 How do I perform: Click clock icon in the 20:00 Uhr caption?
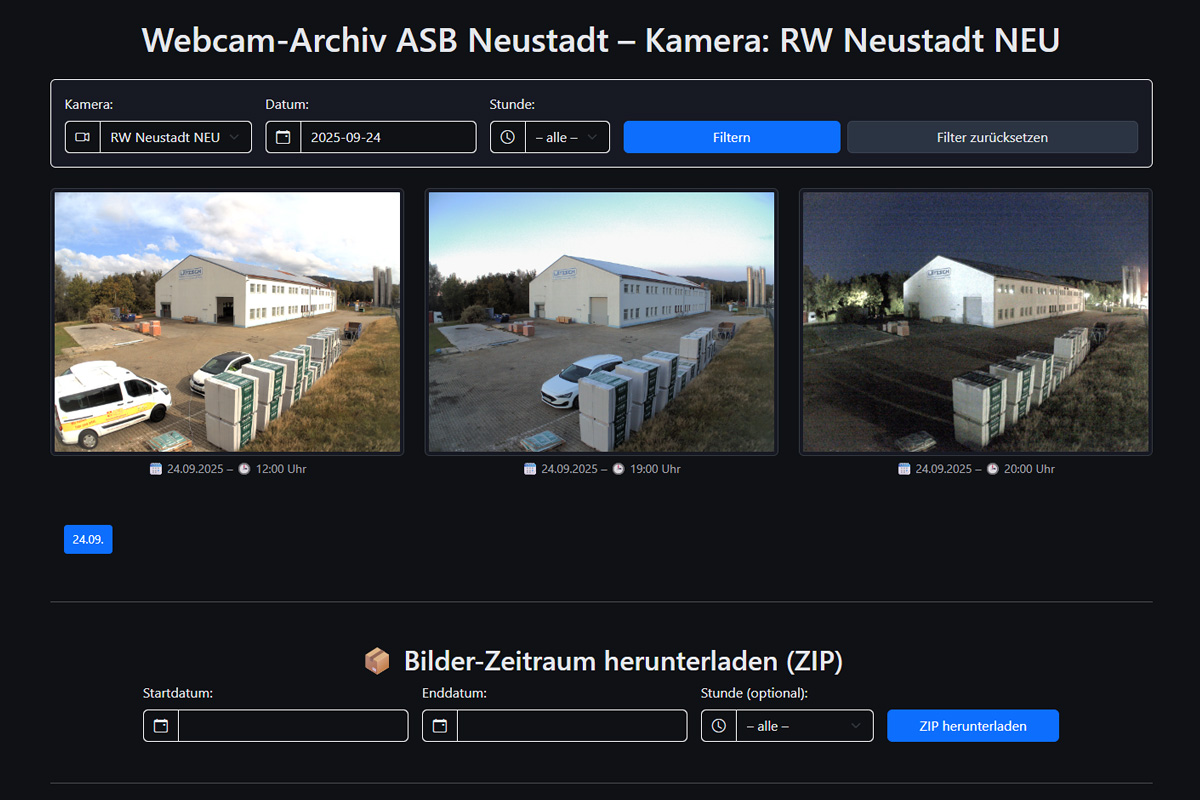coord(993,469)
